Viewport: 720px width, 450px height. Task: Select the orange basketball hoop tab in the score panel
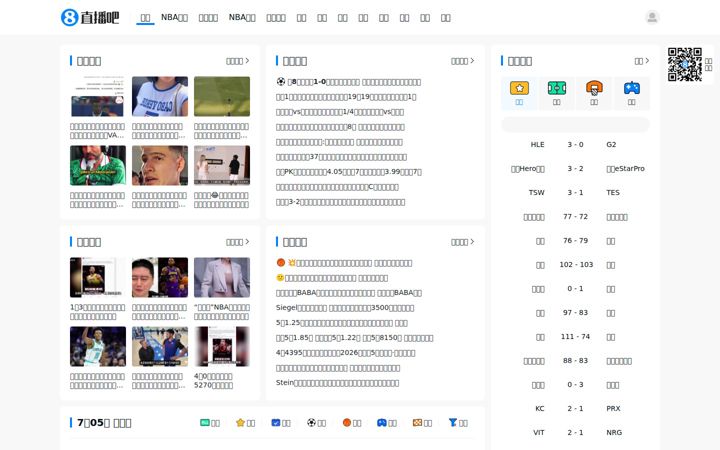(594, 93)
